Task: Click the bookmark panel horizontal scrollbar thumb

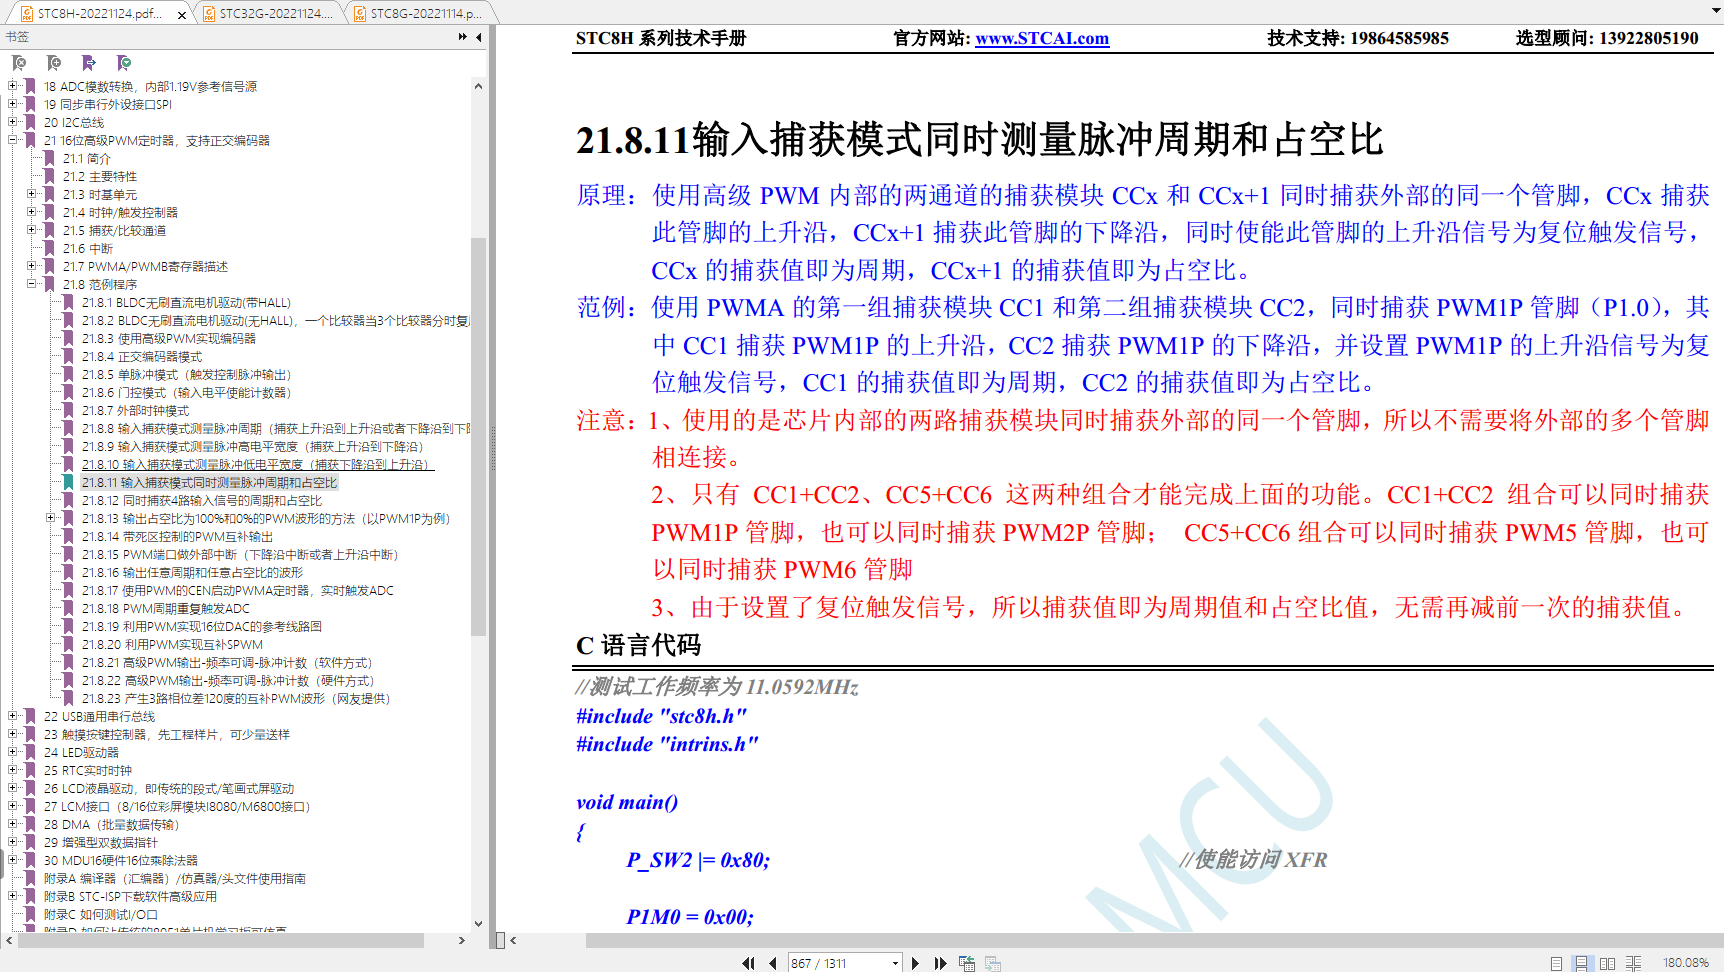Action: click(x=220, y=940)
